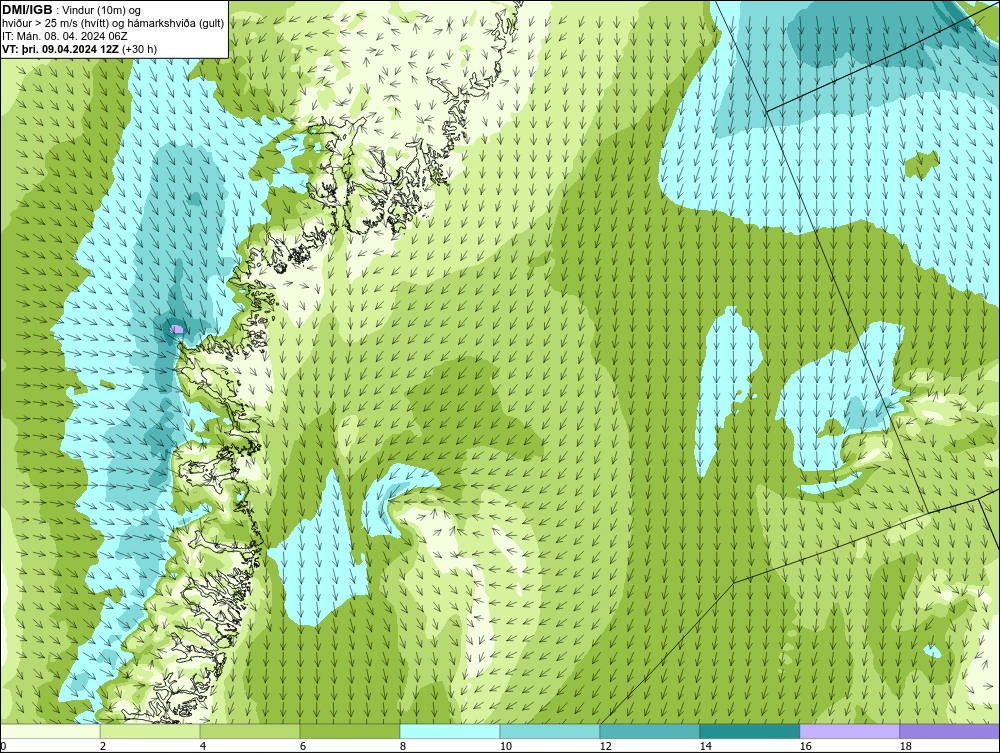The height and width of the screenshot is (753, 1000).
Task: Click the 'IT: Mán. 08. 04. 2024 06Z' line
Action: (x=65, y=36)
